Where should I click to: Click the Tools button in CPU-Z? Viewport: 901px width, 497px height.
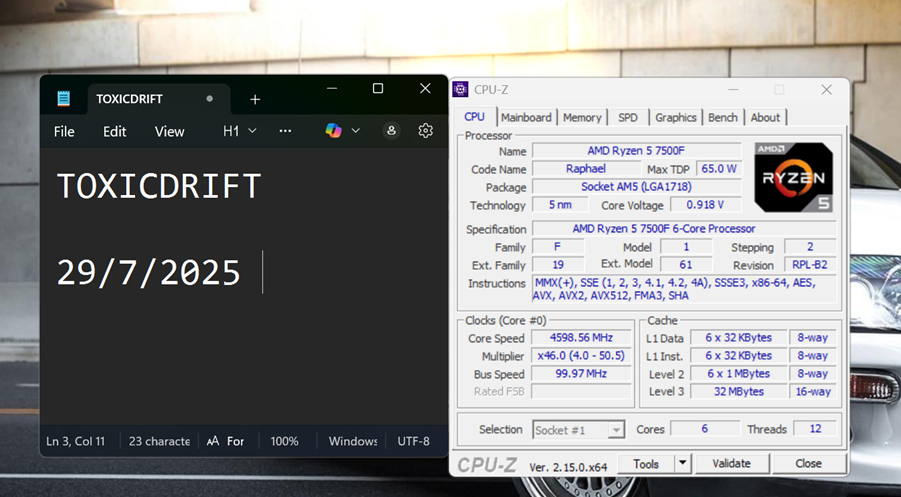[x=646, y=464]
